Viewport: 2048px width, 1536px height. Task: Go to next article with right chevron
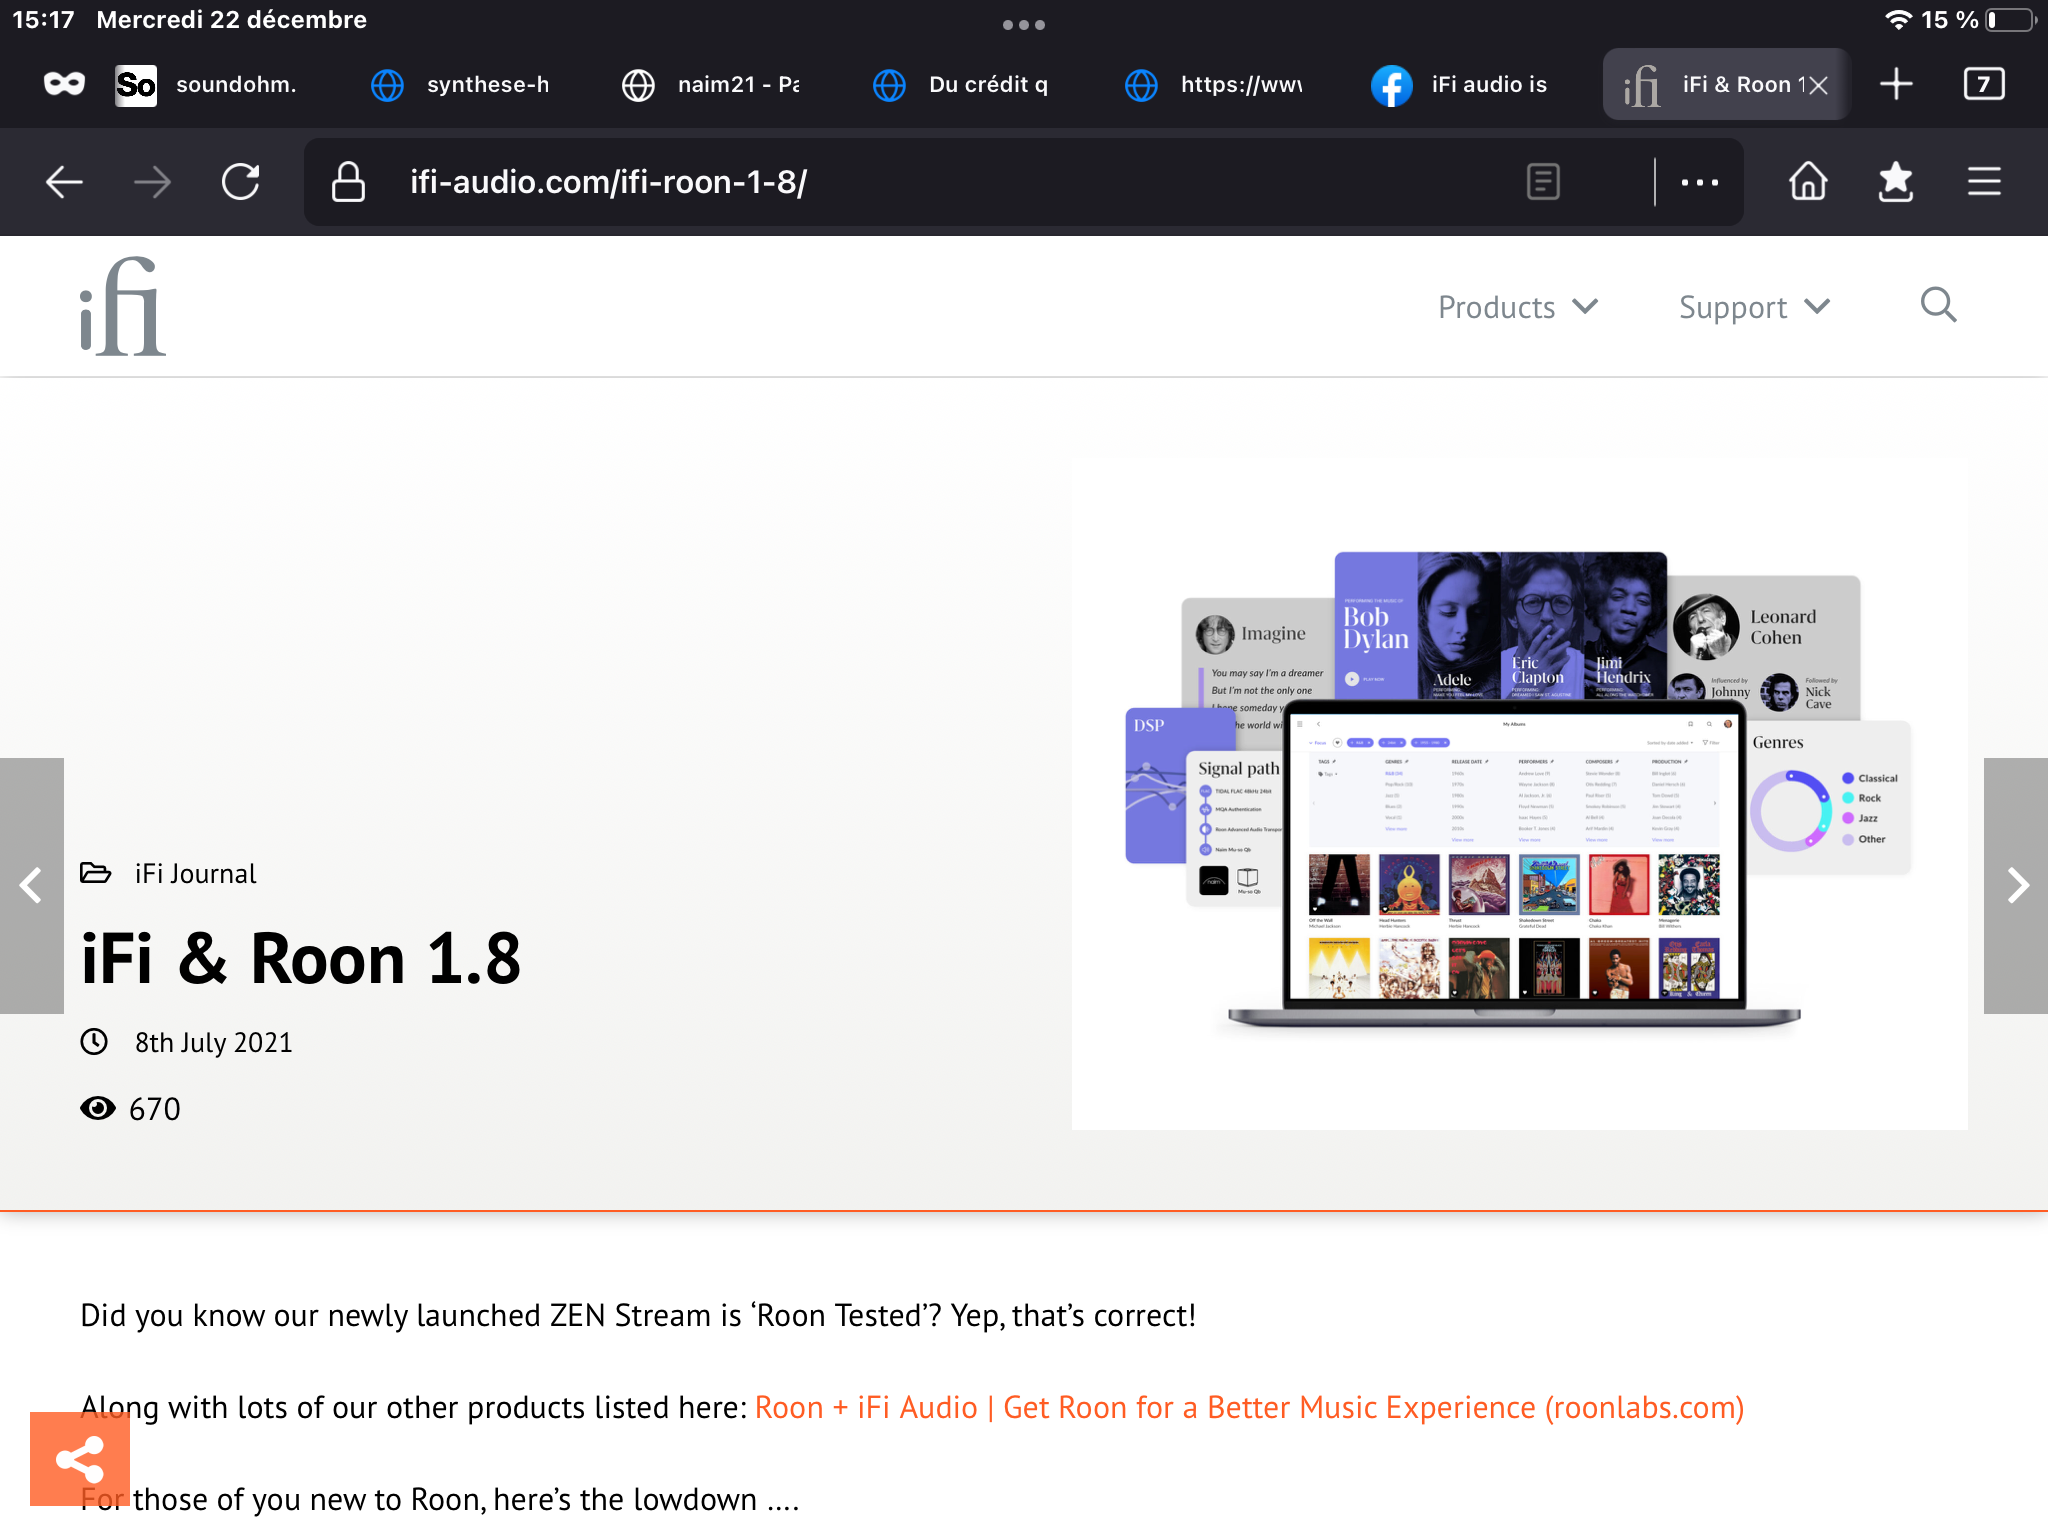2016,885
